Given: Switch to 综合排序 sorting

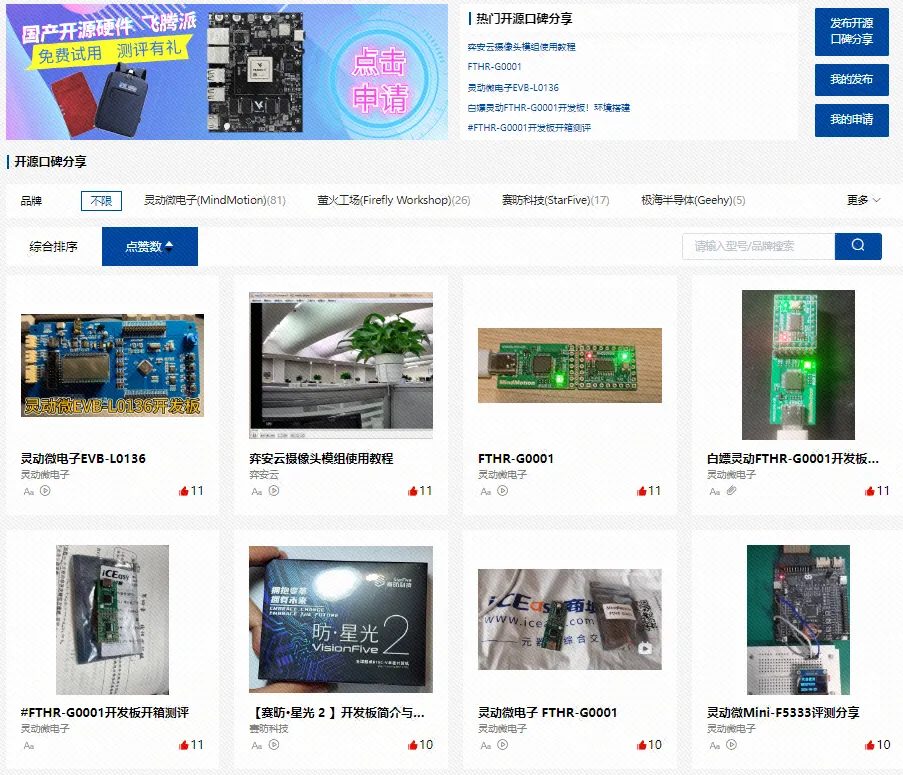Looking at the screenshot, I should tap(54, 246).
